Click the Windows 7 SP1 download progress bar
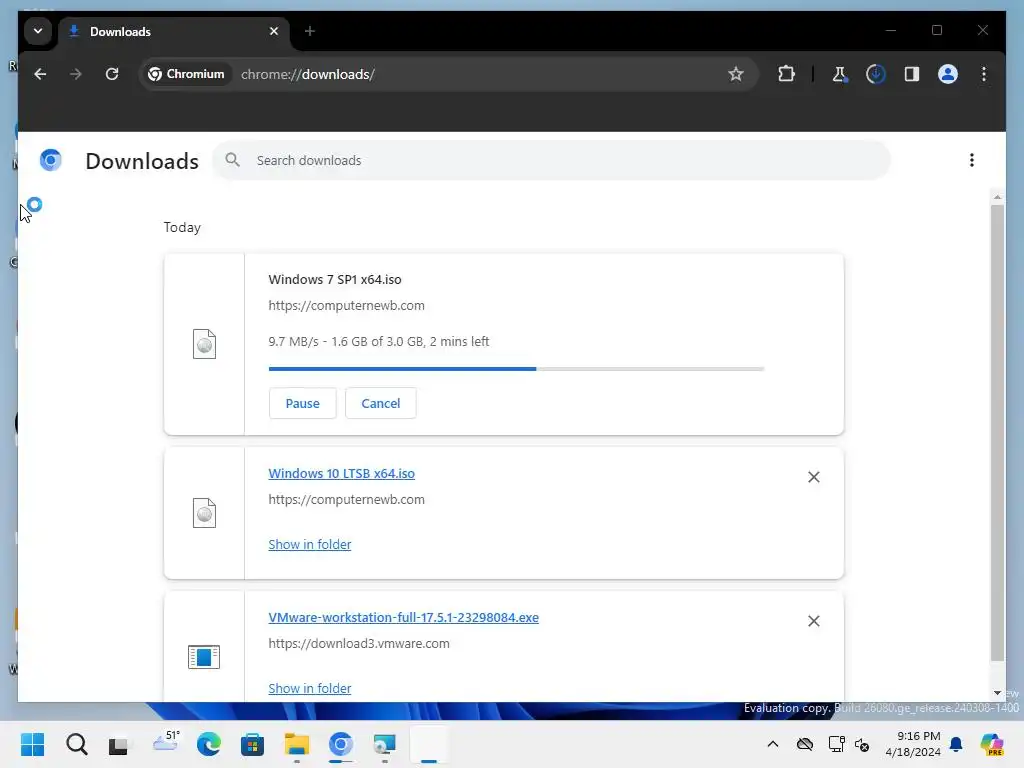The height and width of the screenshot is (768, 1024). pyautogui.click(x=516, y=369)
